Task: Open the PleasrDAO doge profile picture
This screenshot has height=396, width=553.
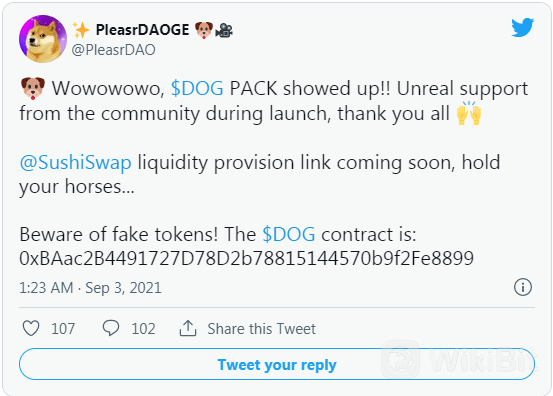Action: click(43, 39)
